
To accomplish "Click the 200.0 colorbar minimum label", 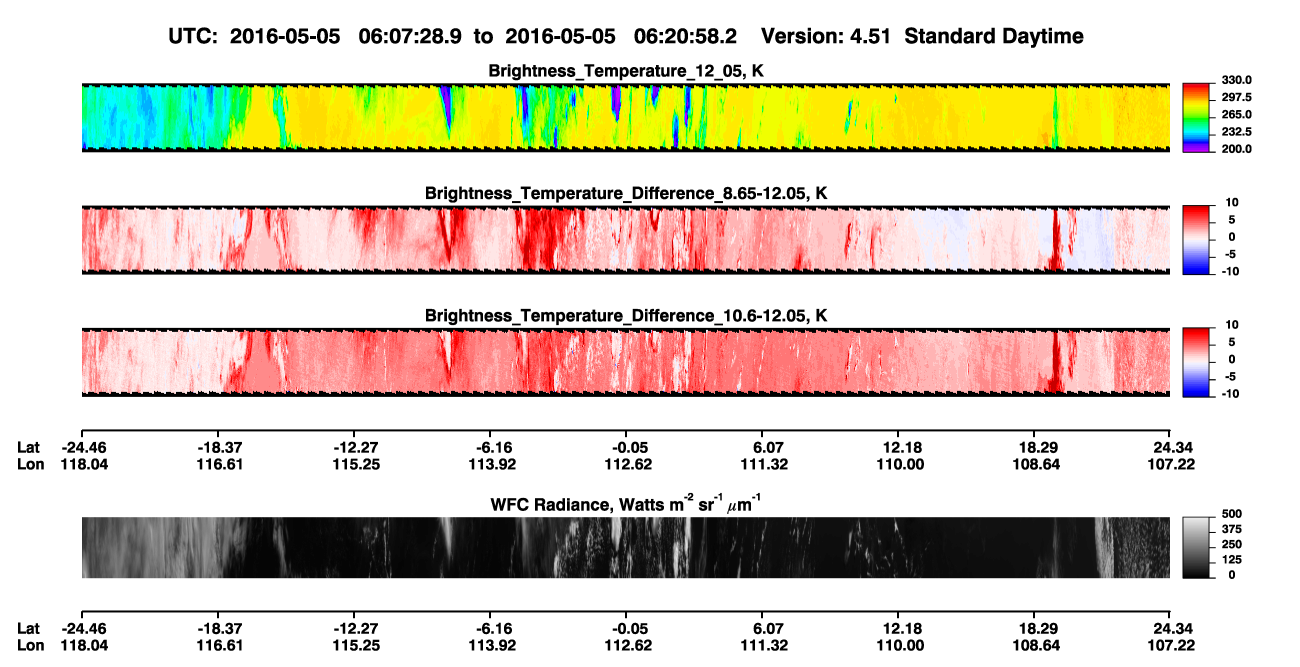I will (1238, 148).
